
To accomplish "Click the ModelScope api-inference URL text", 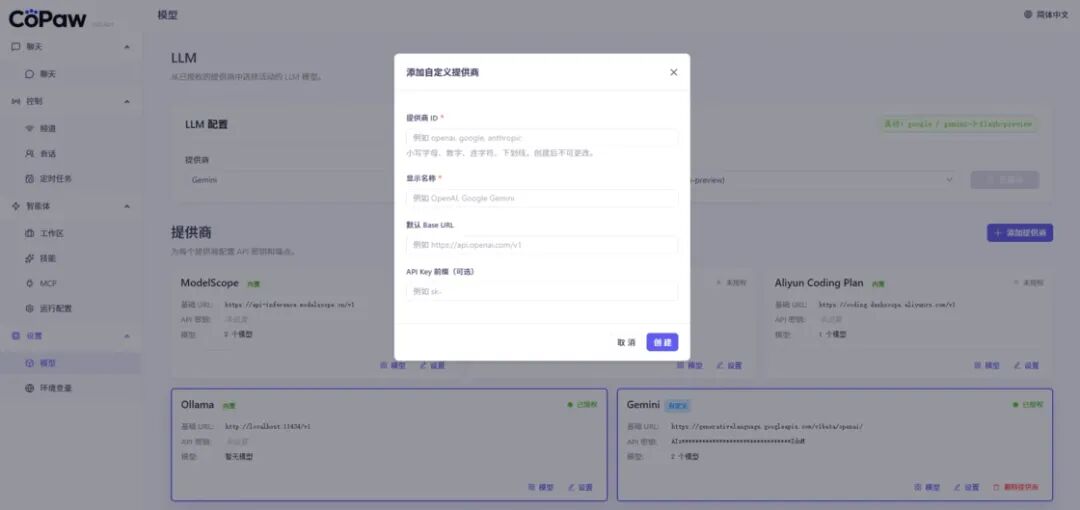I will click(x=290, y=305).
